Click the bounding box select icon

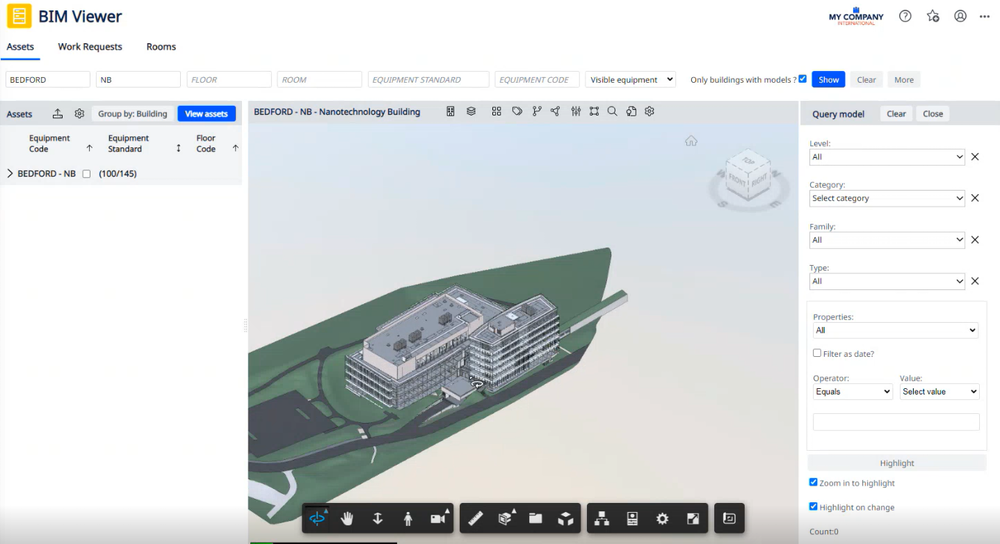[x=594, y=112]
